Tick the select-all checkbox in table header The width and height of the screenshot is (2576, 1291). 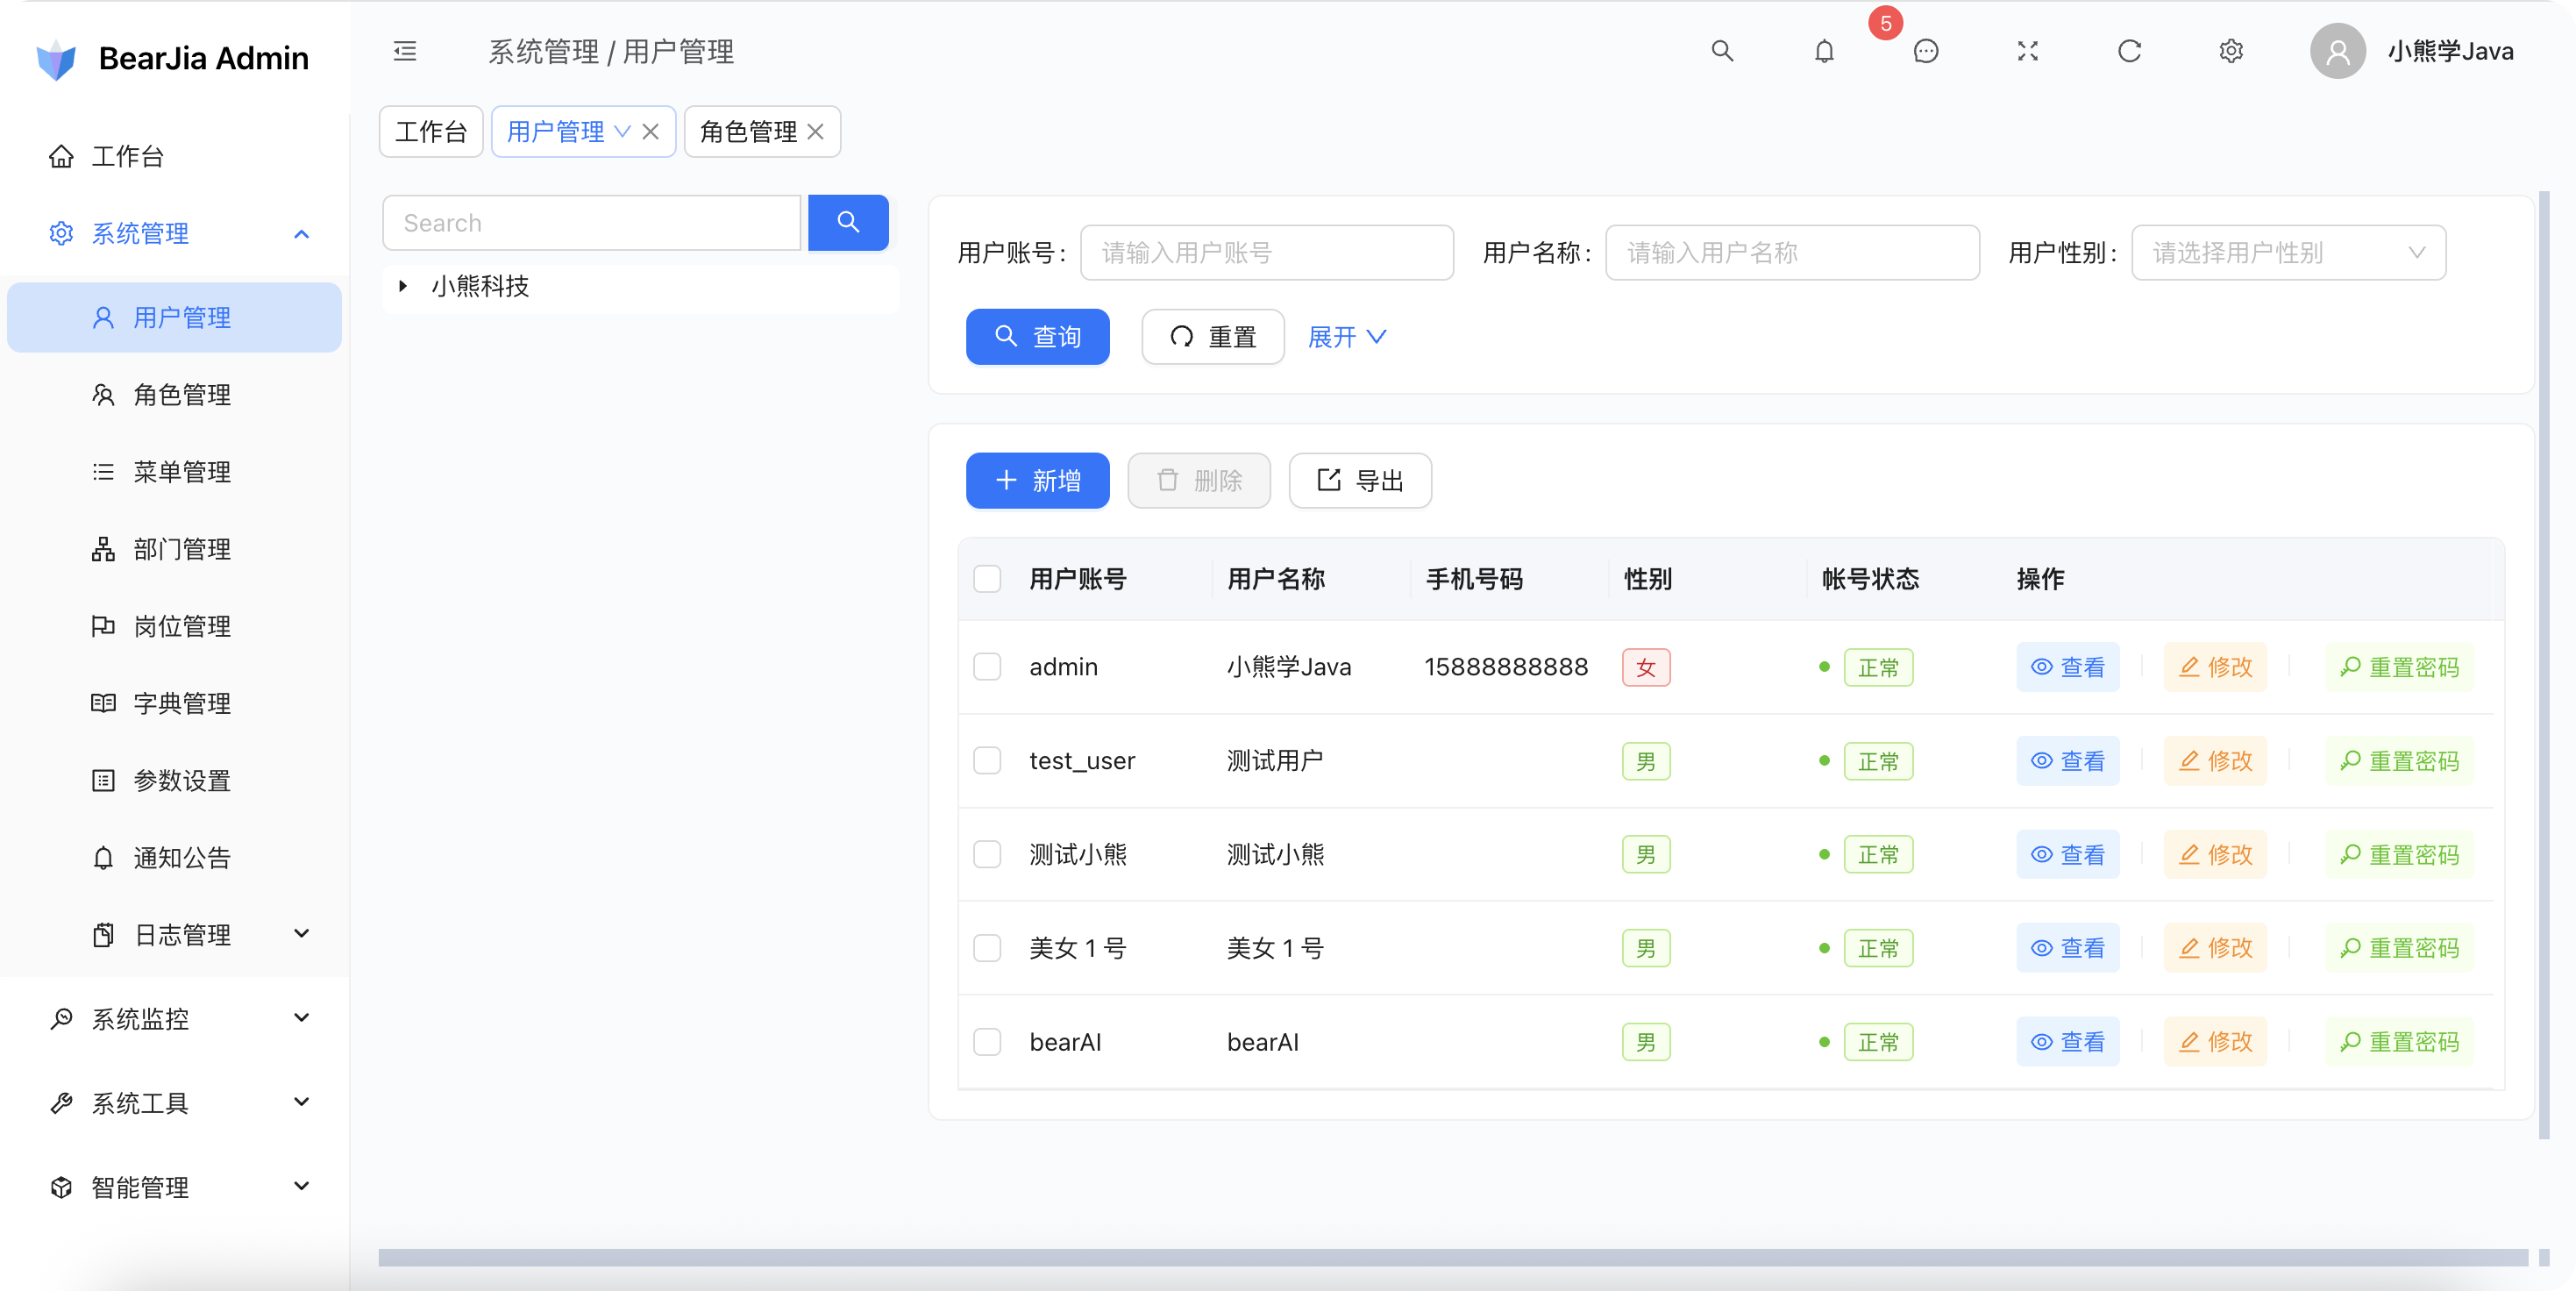987,579
